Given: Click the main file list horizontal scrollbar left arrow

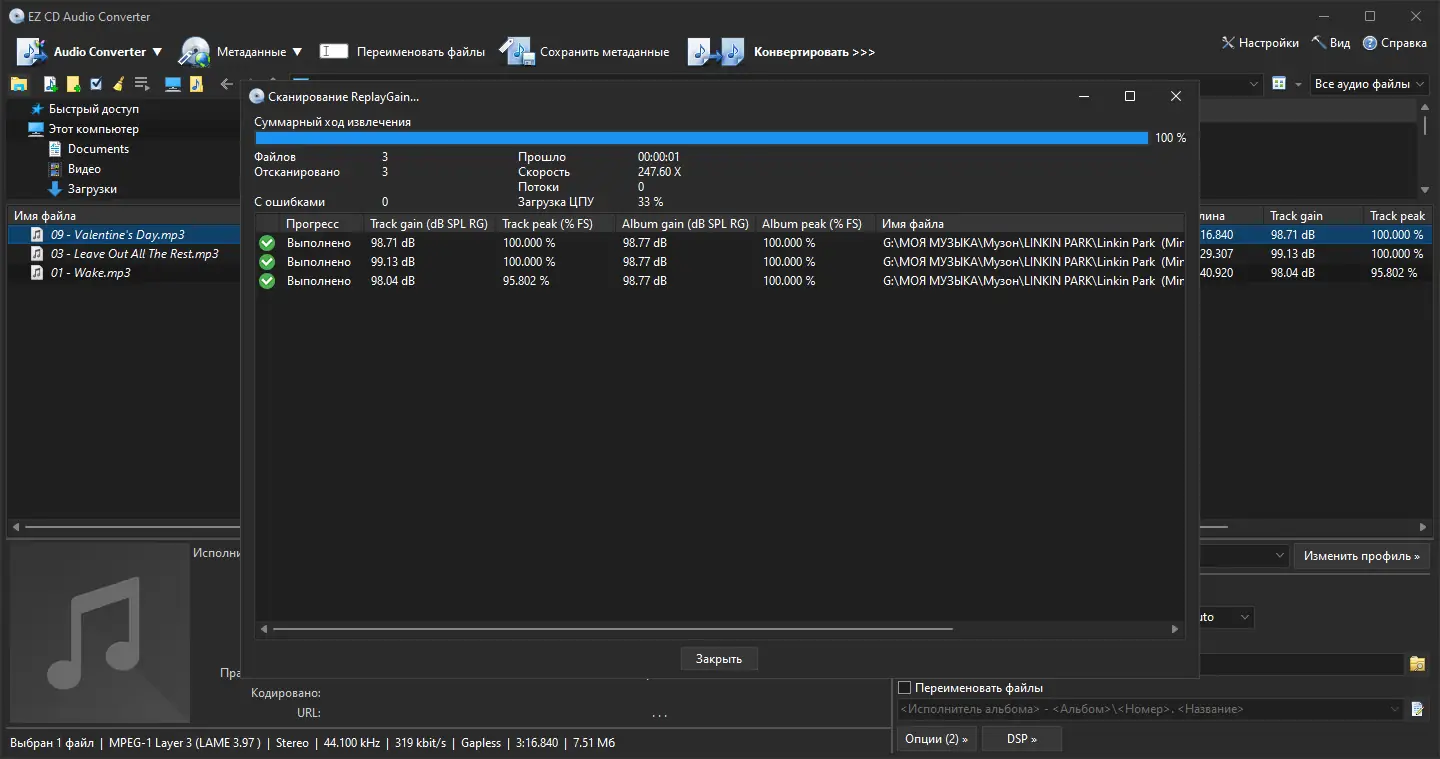Looking at the screenshot, I should [15, 527].
